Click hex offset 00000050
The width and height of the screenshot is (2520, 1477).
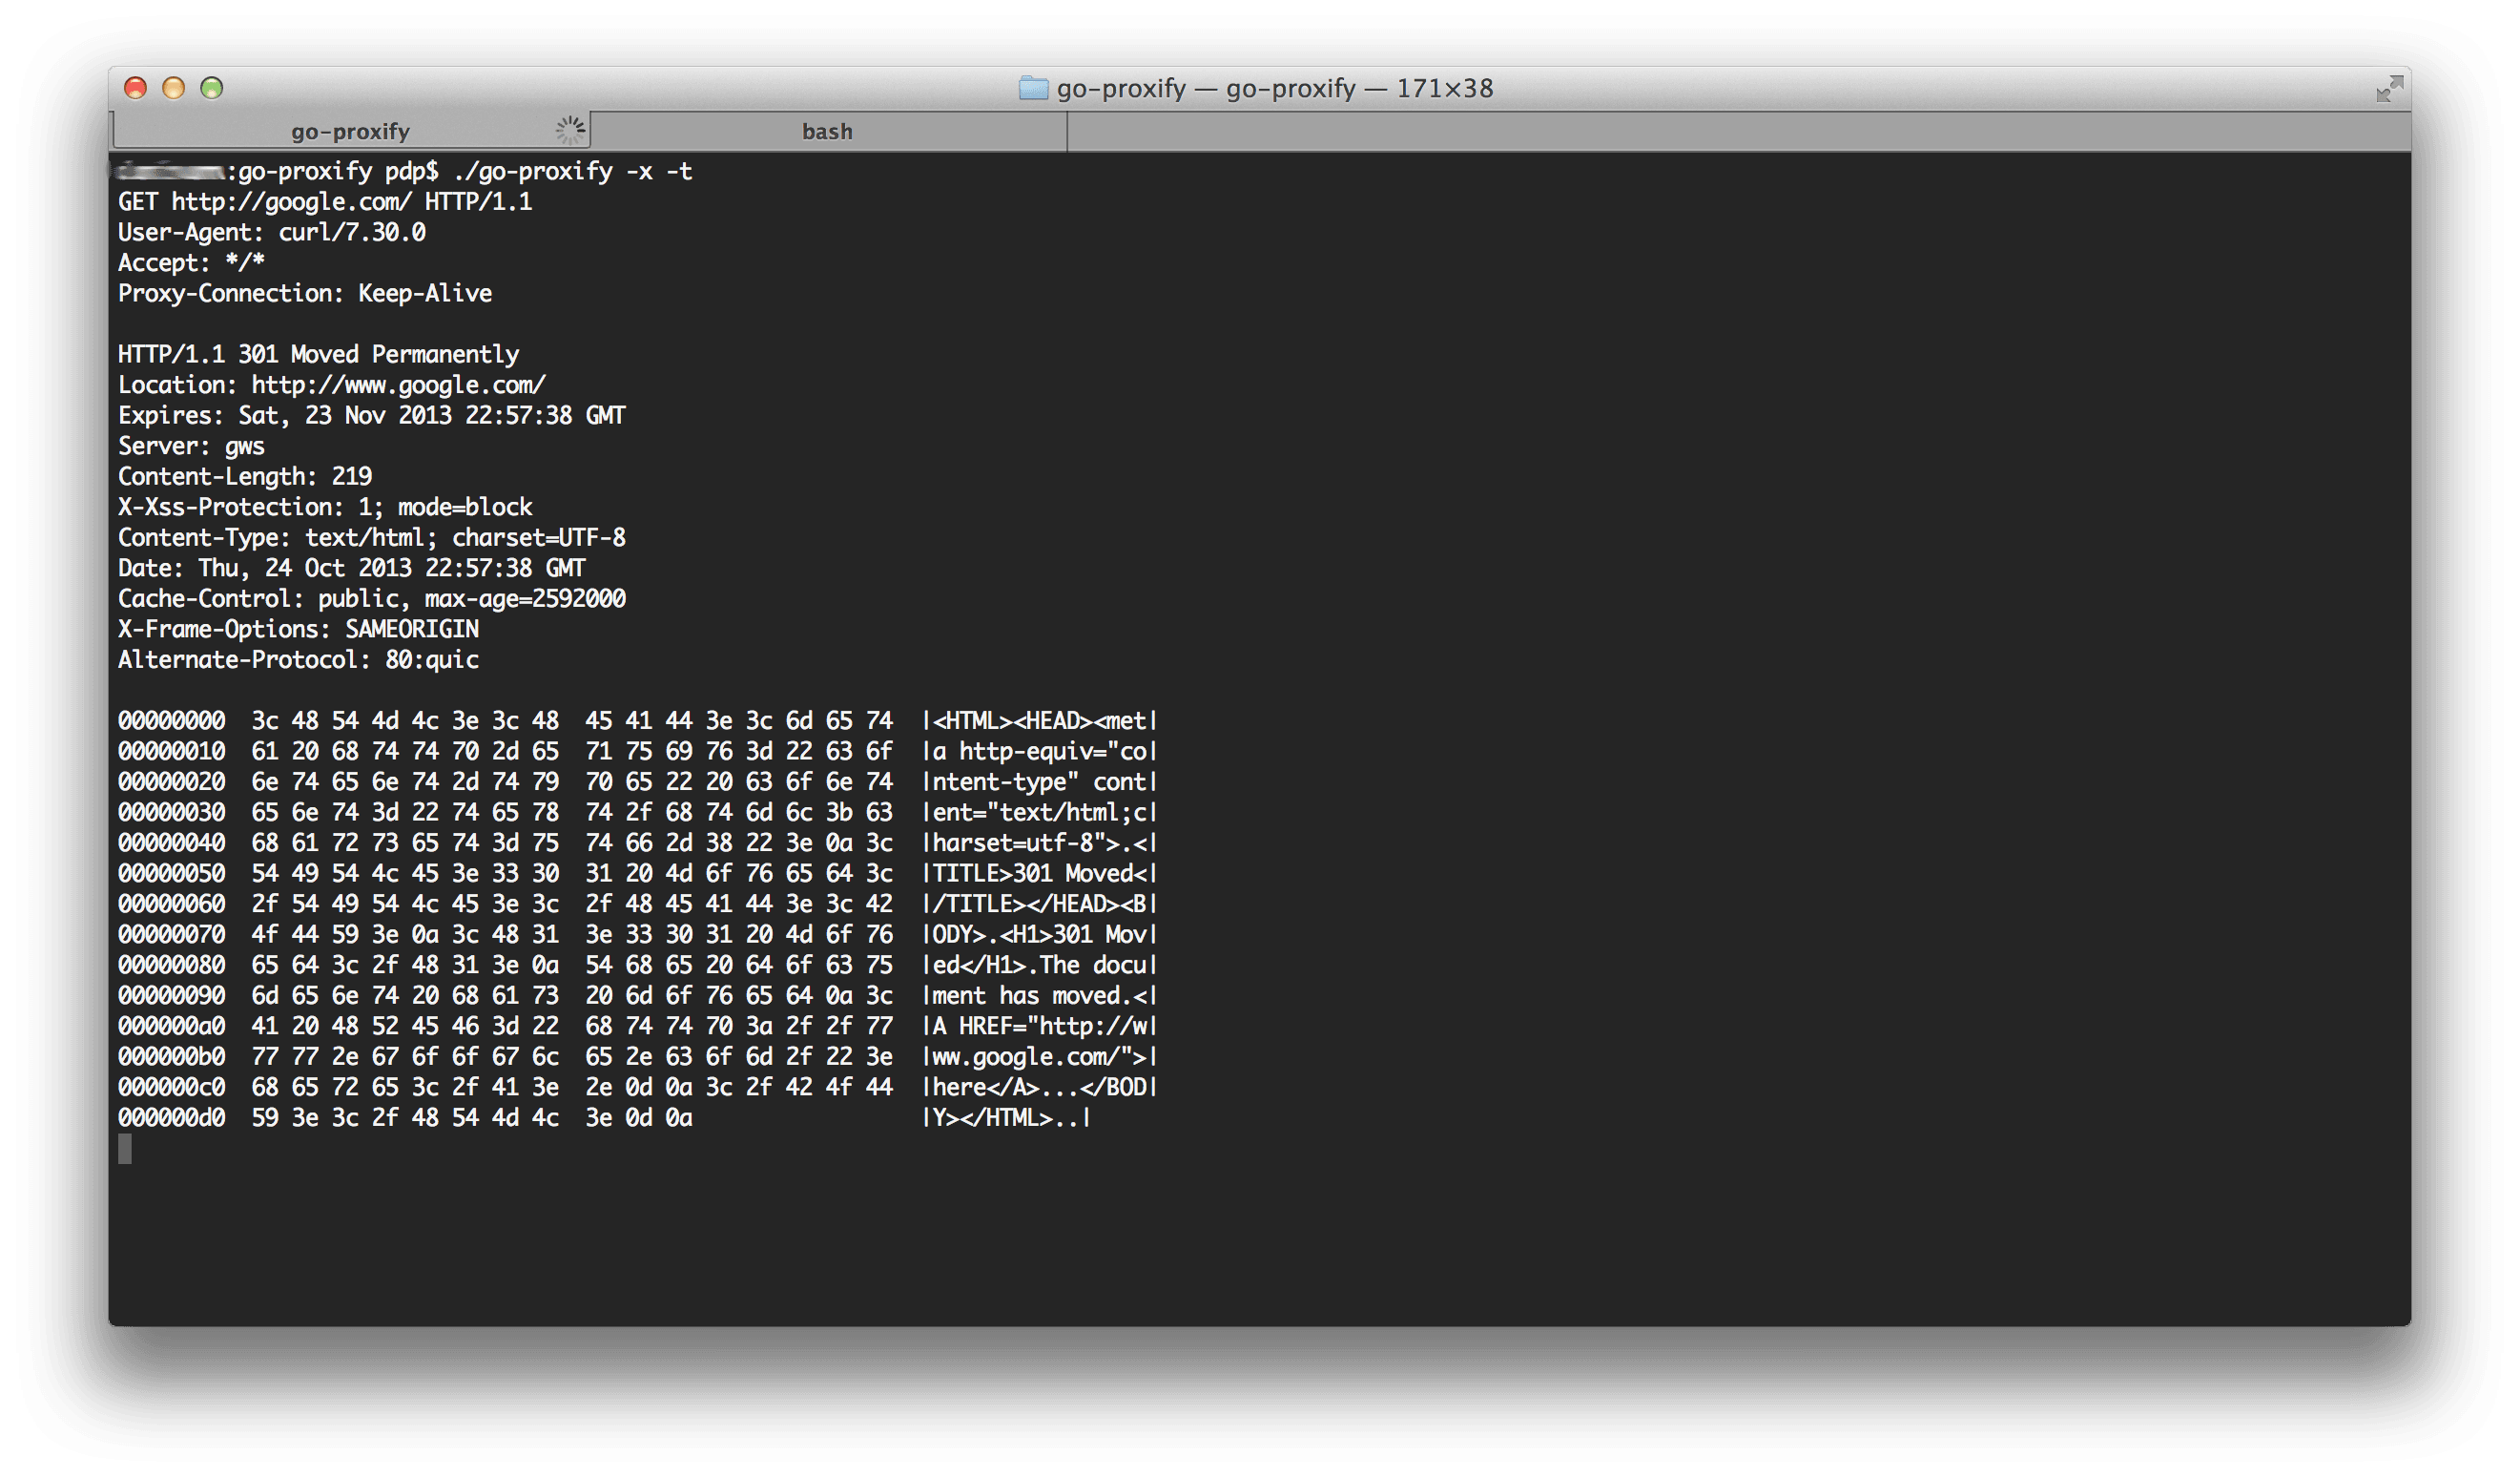tap(171, 874)
